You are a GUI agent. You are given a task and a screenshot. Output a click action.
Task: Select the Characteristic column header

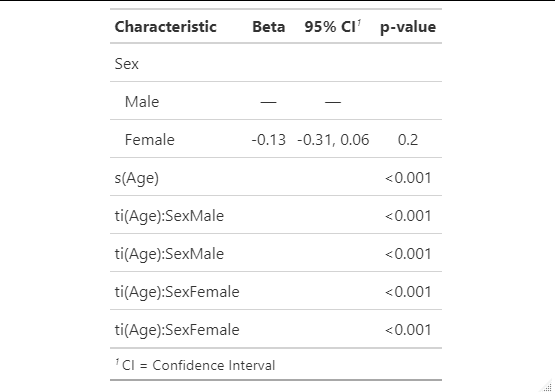(166, 27)
